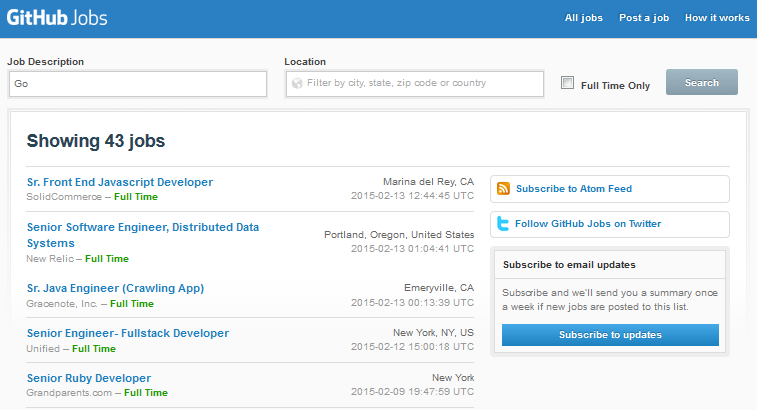Open How it works page
This screenshot has width=757, height=410.
[x=717, y=18]
